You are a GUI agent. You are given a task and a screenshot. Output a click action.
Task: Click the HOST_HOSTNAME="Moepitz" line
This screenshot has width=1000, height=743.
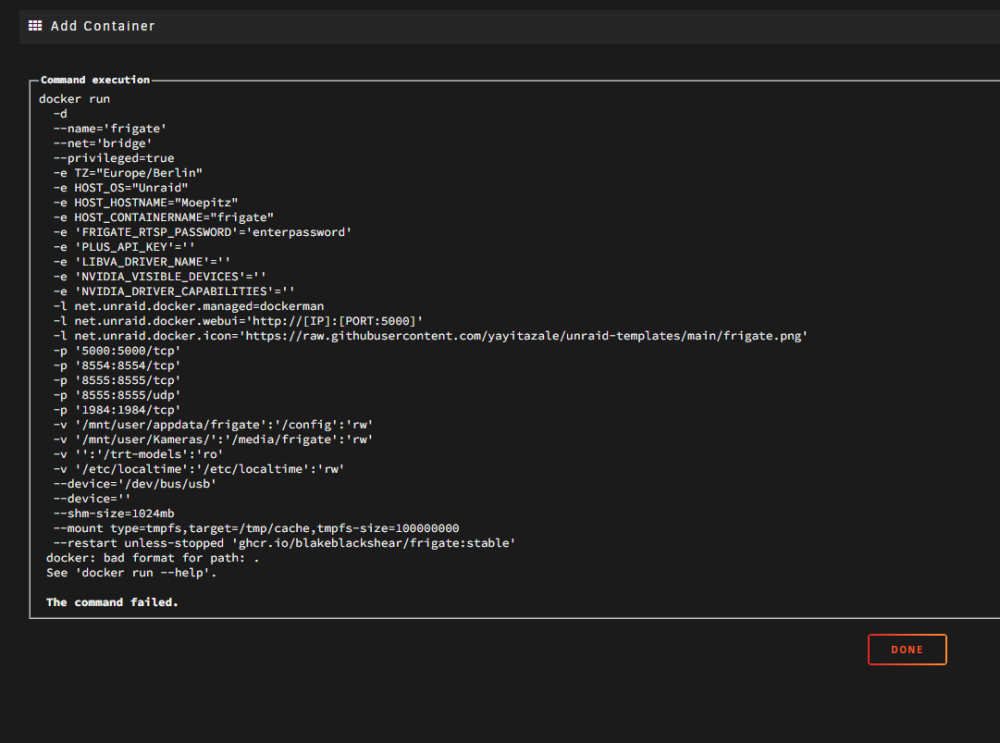point(145,202)
